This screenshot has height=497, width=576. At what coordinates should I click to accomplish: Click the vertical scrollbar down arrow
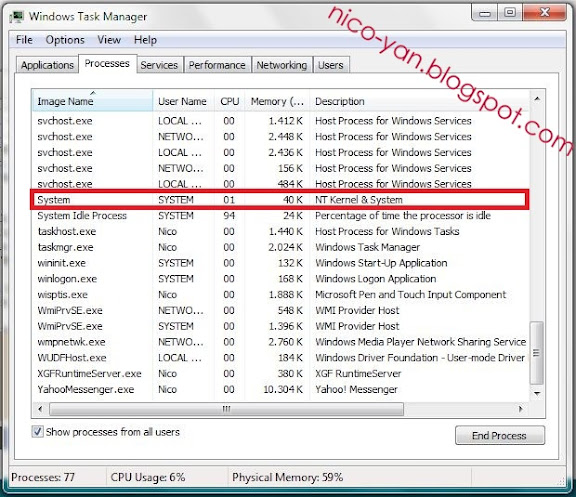(x=537, y=393)
